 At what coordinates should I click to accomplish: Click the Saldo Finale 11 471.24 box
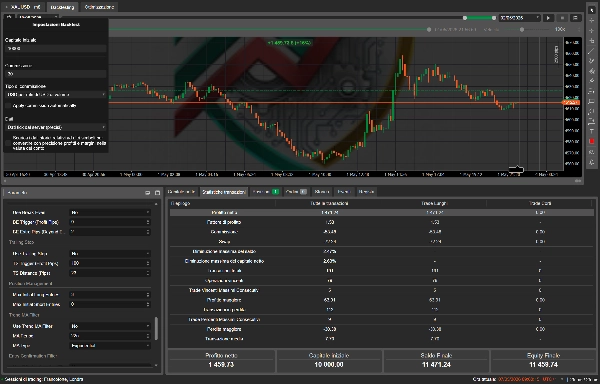436,360
